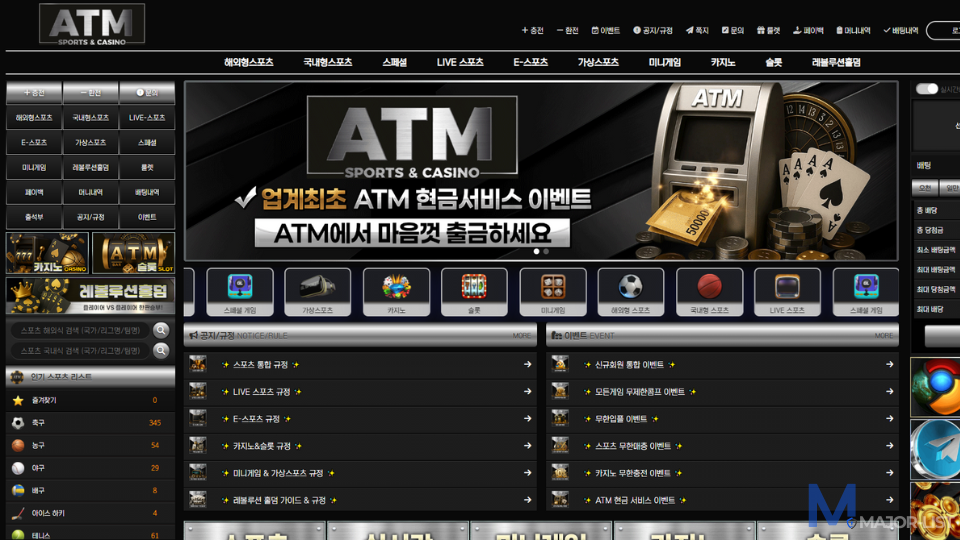Viewport: 960px width, 540px height.
Task: Open 해외형스포츠 in main navigation
Action: [x=249, y=62]
